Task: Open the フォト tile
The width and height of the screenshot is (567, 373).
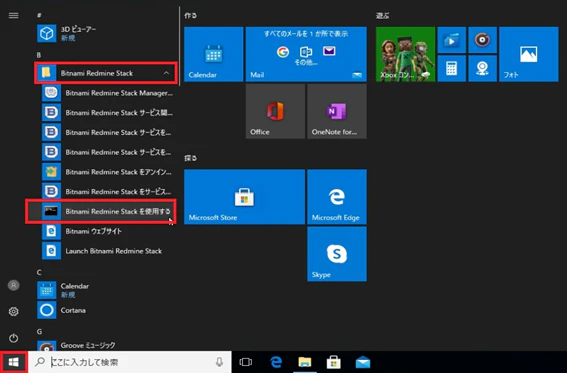Action: (x=529, y=54)
